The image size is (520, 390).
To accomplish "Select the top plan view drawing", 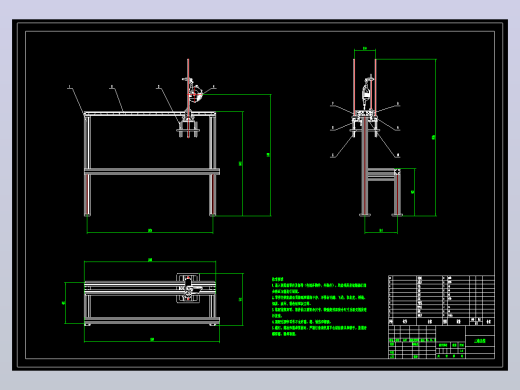I will (152, 299).
